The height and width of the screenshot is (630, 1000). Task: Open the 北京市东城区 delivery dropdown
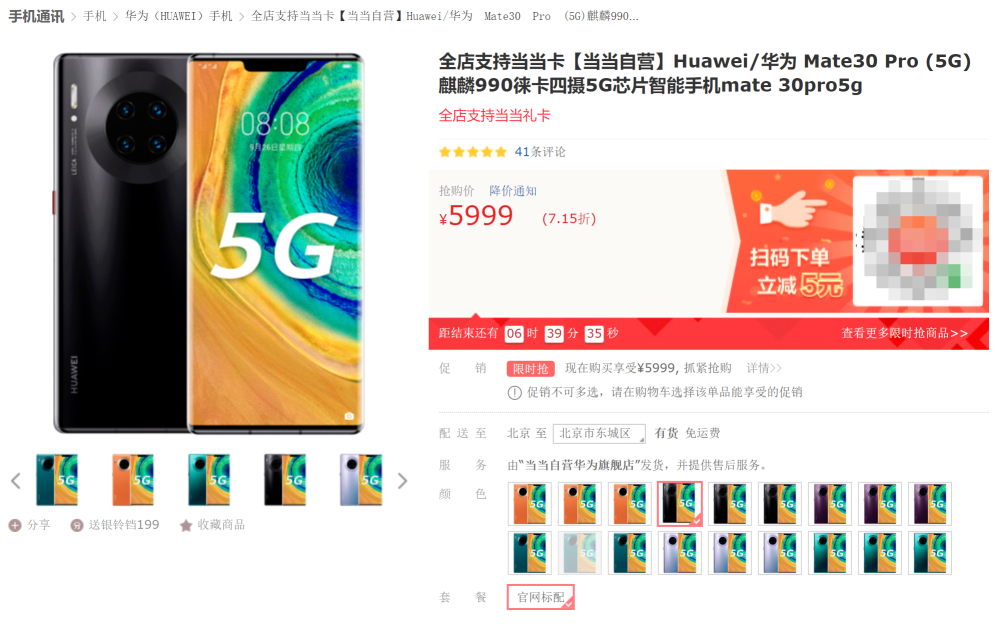[x=599, y=434]
